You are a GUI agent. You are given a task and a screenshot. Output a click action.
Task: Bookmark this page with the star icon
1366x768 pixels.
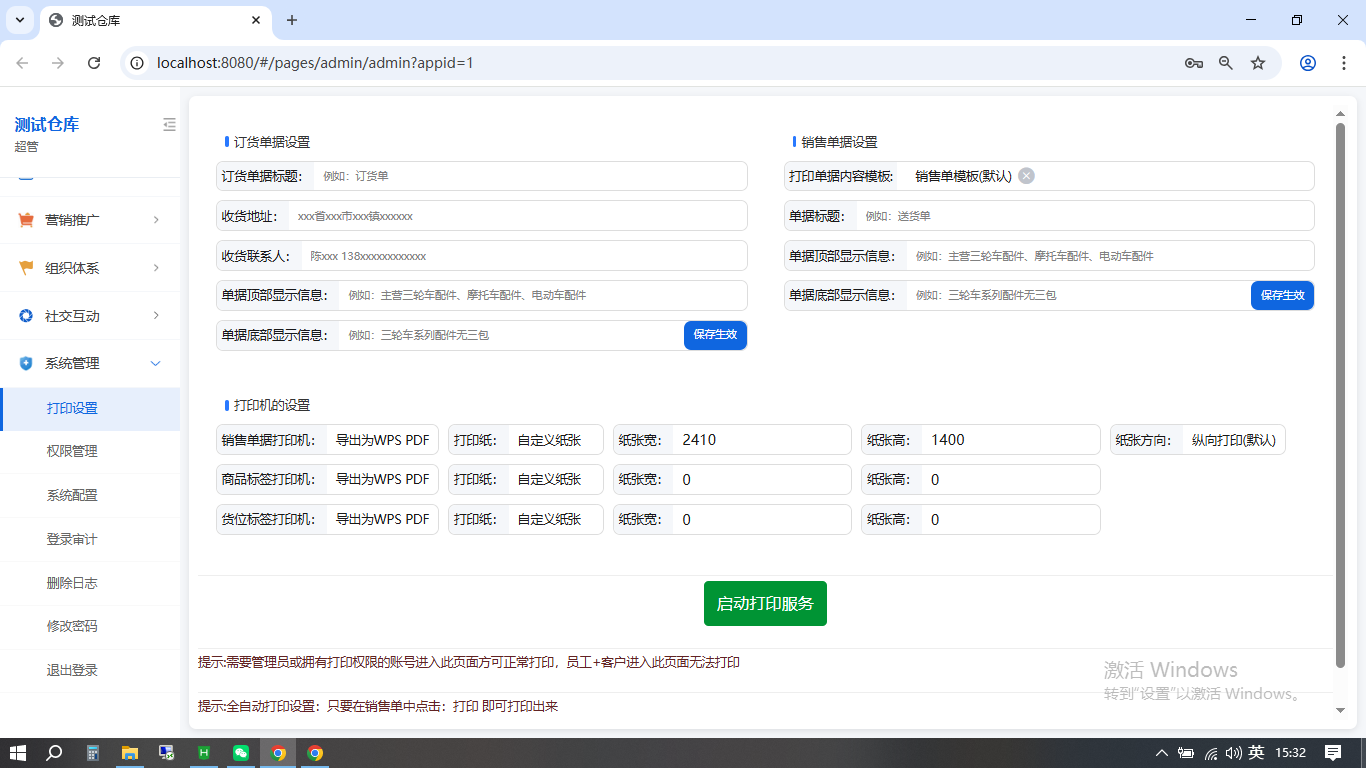pyautogui.click(x=1258, y=63)
